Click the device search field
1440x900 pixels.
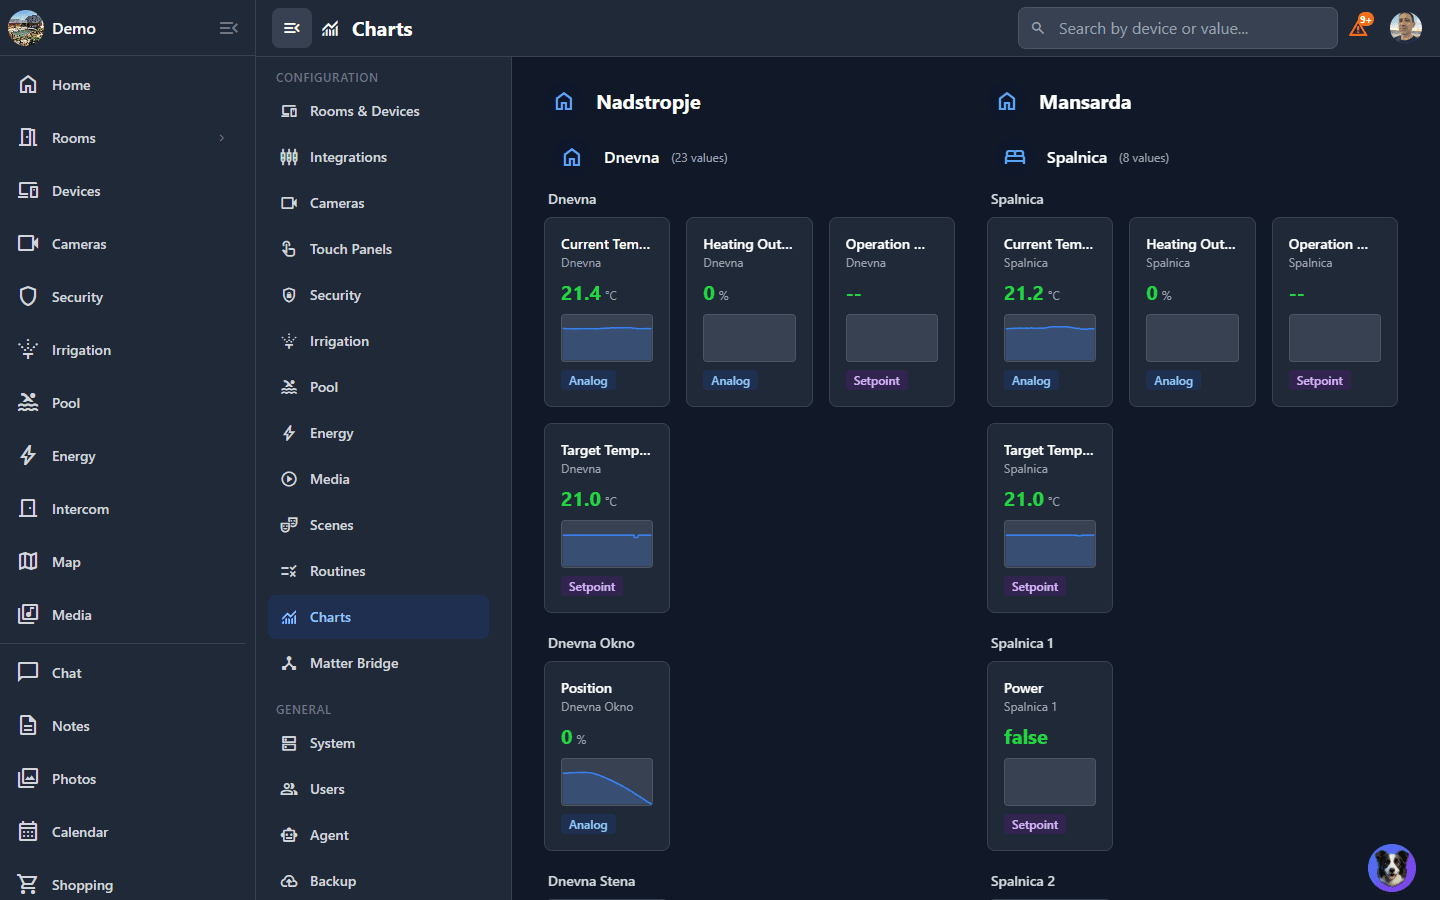(1176, 27)
